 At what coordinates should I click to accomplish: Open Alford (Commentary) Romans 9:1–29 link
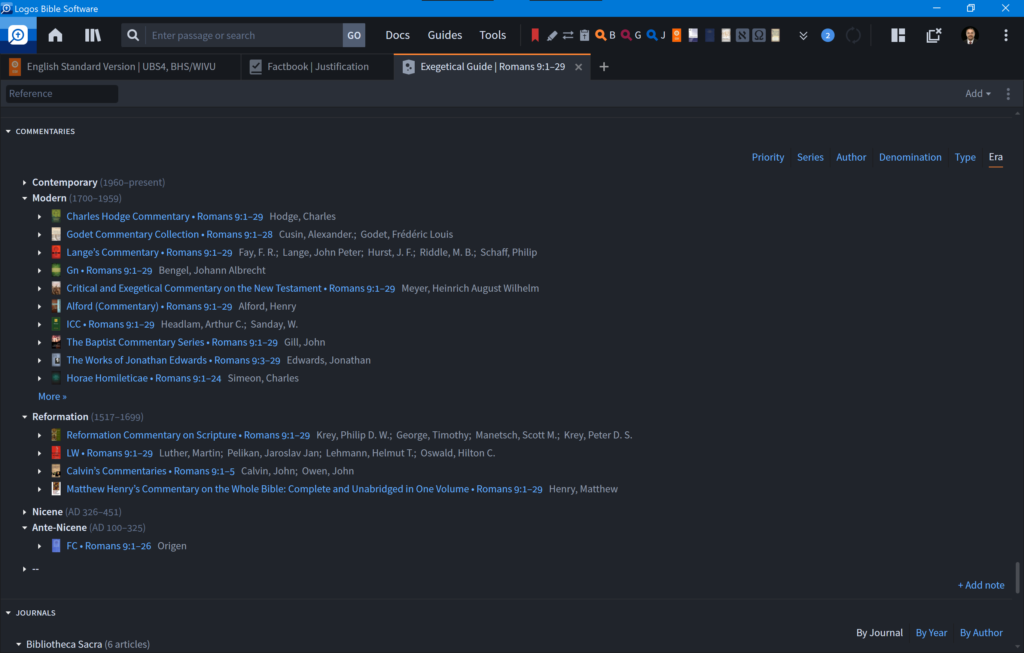click(x=149, y=306)
